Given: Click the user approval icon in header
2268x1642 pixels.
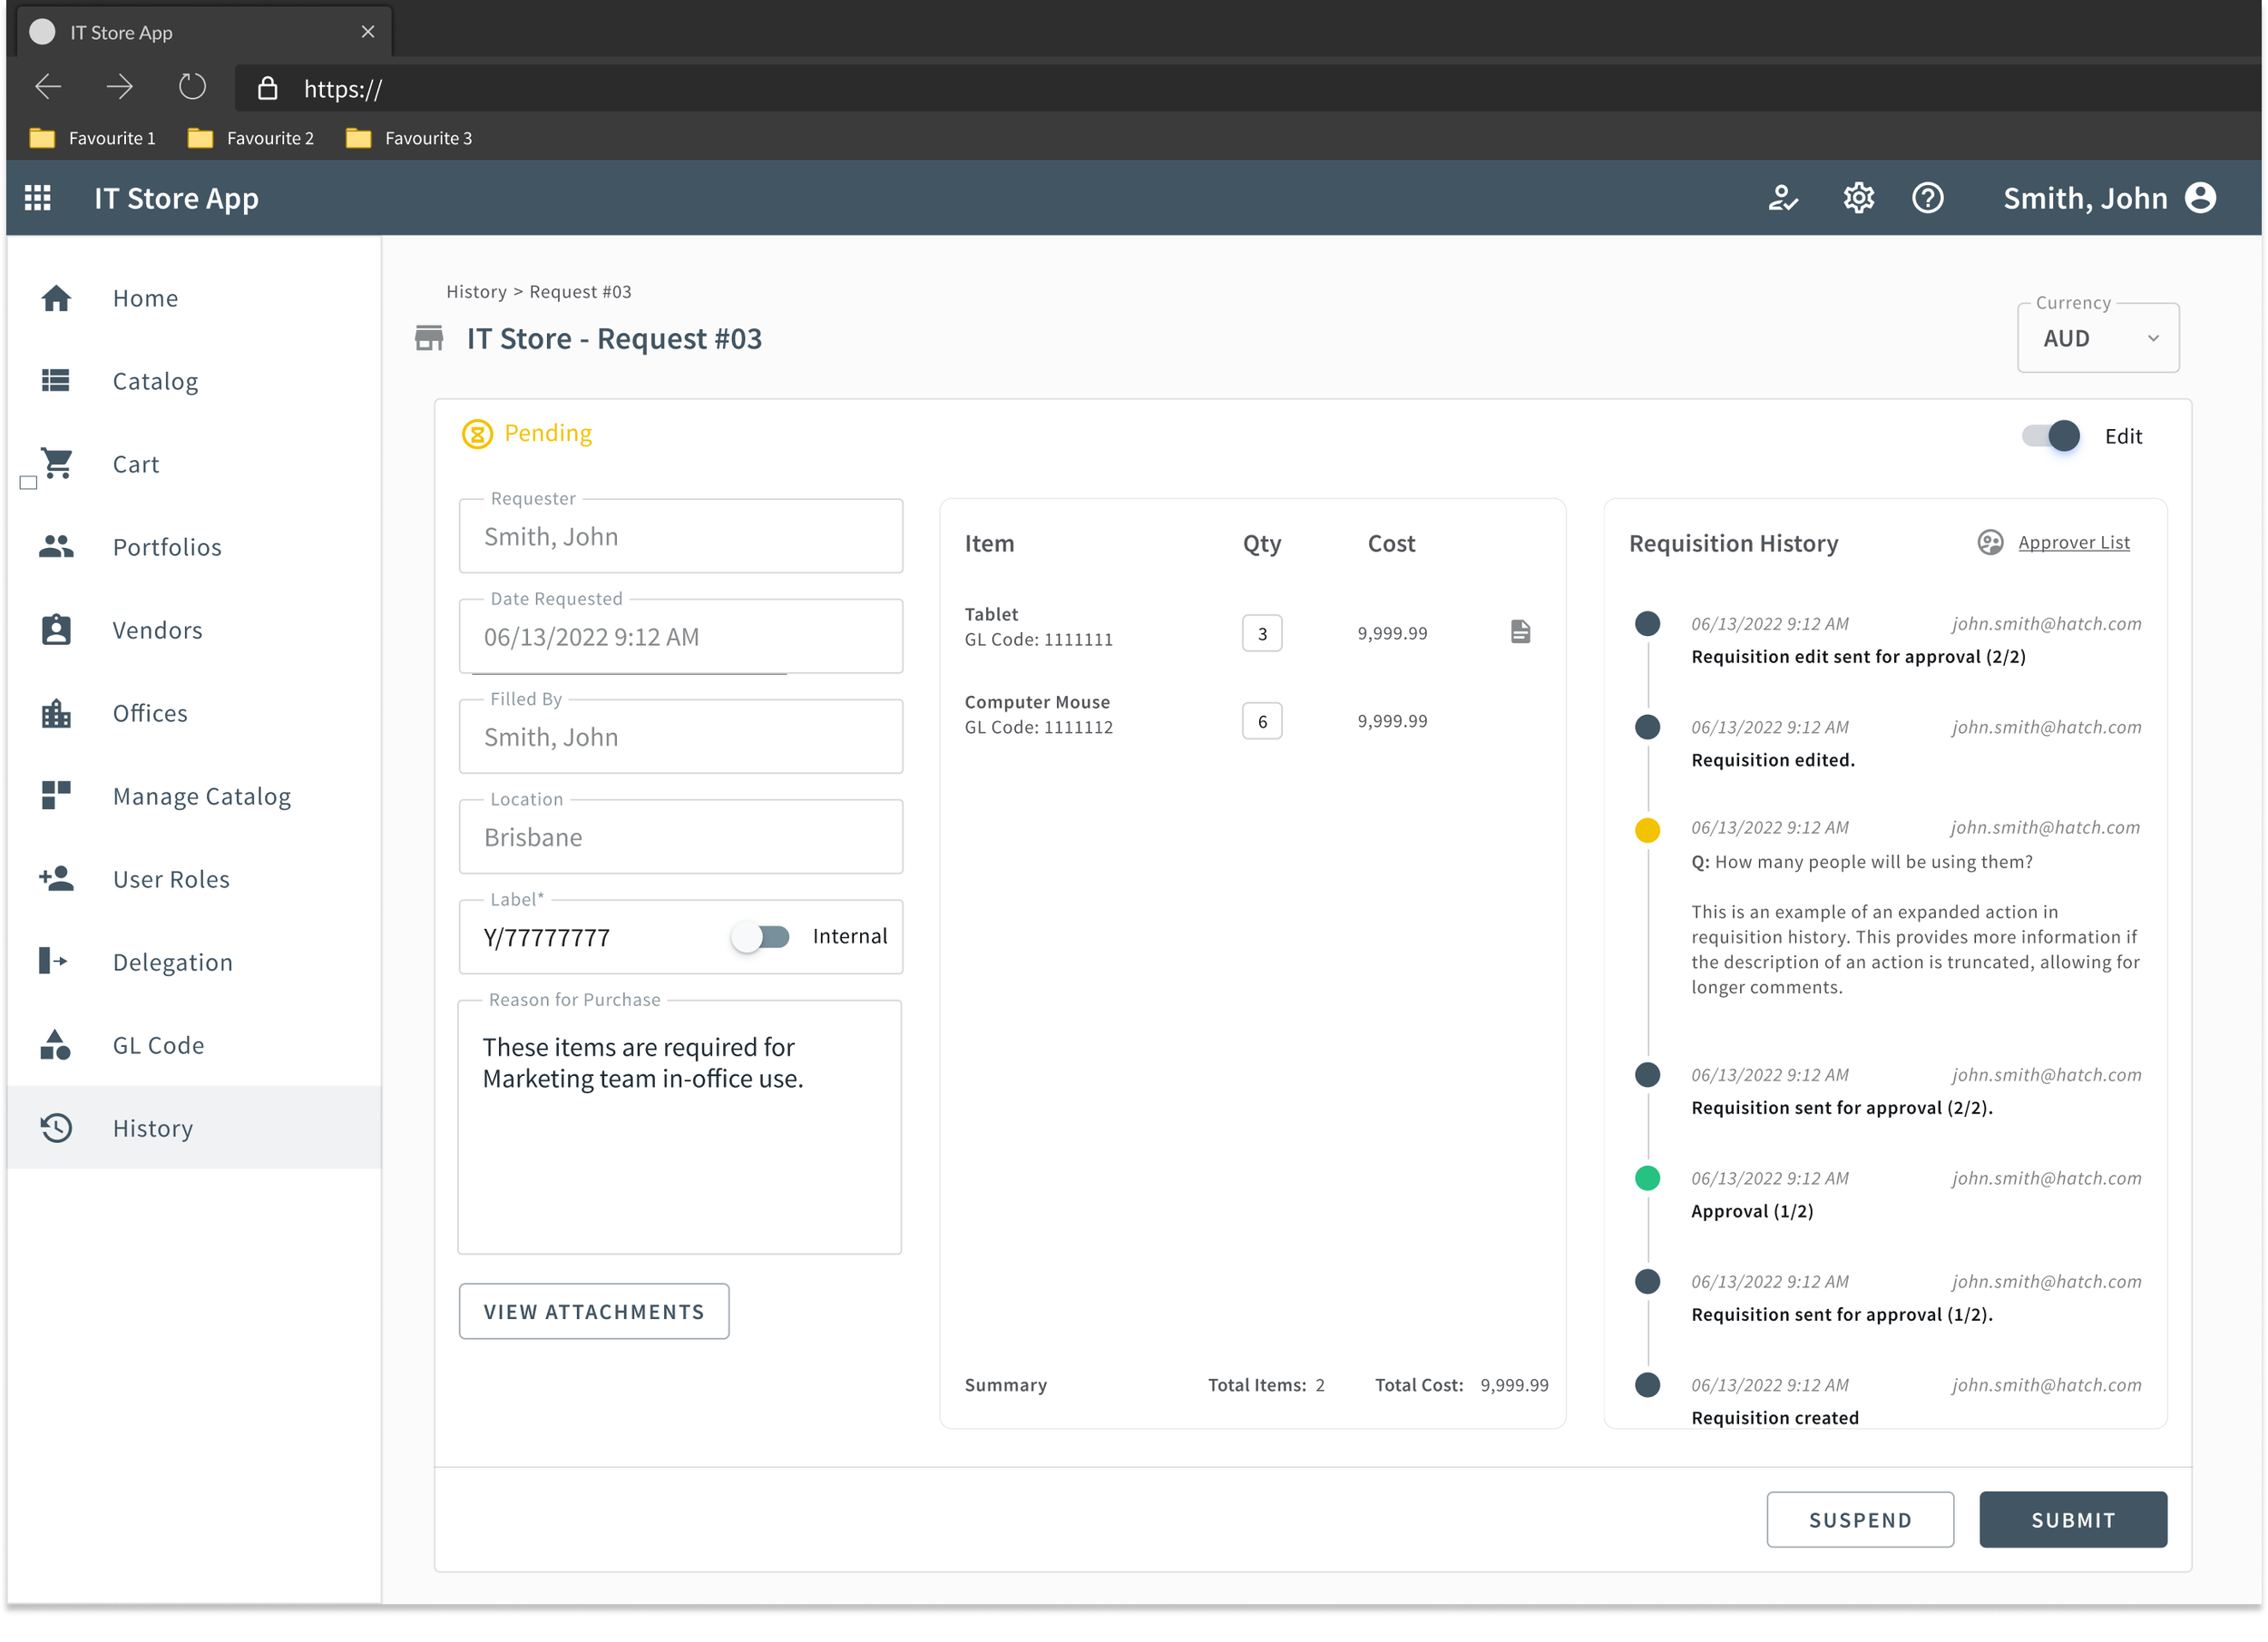Looking at the screenshot, I should click(1783, 198).
